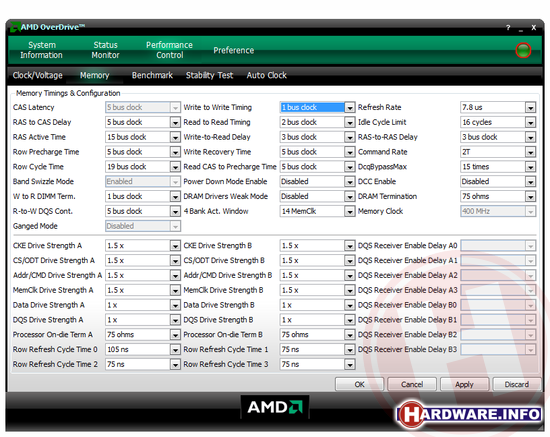Open the Auto Clock sub-tab
This screenshot has width=550, height=437.
[x=266, y=75]
